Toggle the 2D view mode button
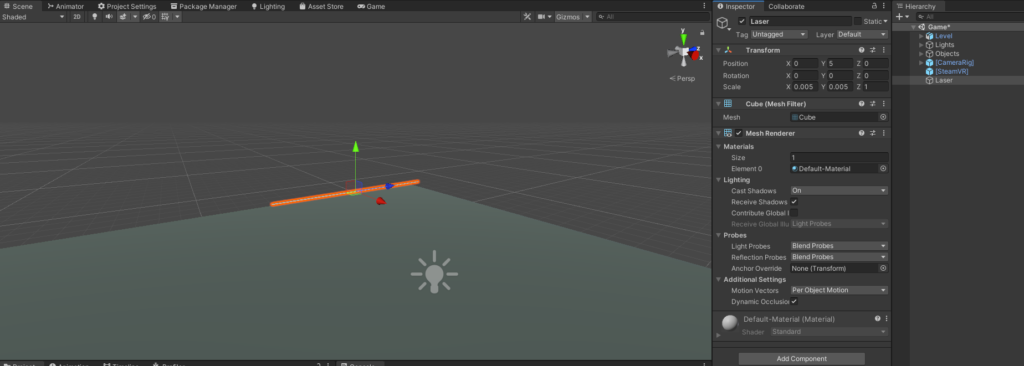Viewport: 1024px width, 366px height. pos(76,17)
